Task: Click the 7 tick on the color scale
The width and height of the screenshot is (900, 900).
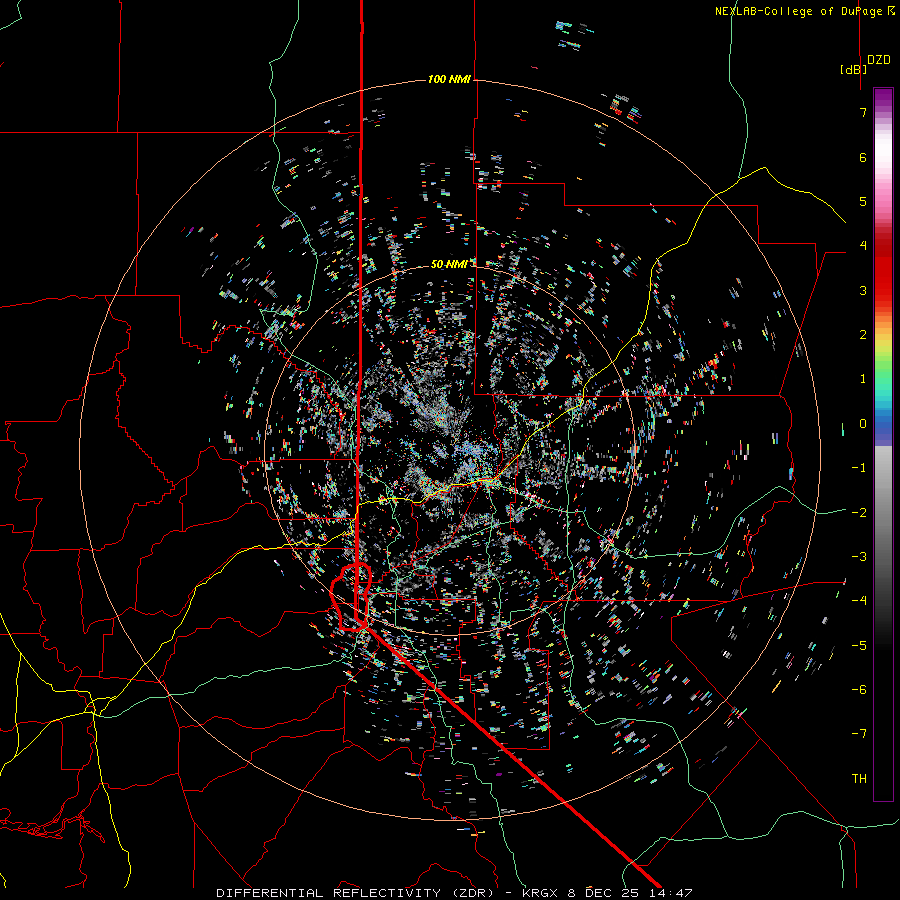Action: click(863, 112)
